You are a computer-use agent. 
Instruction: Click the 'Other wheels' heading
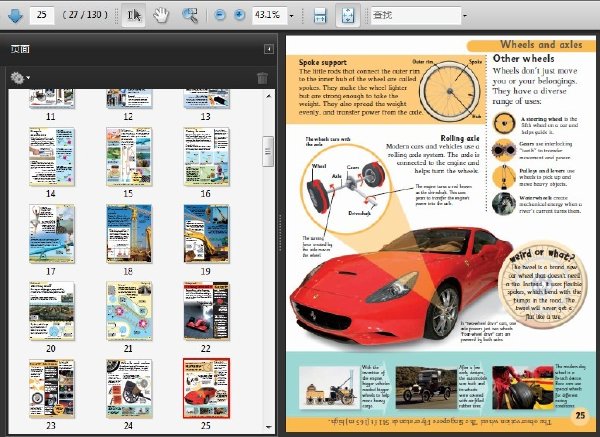pyautogui.click(x=523, y=59)
